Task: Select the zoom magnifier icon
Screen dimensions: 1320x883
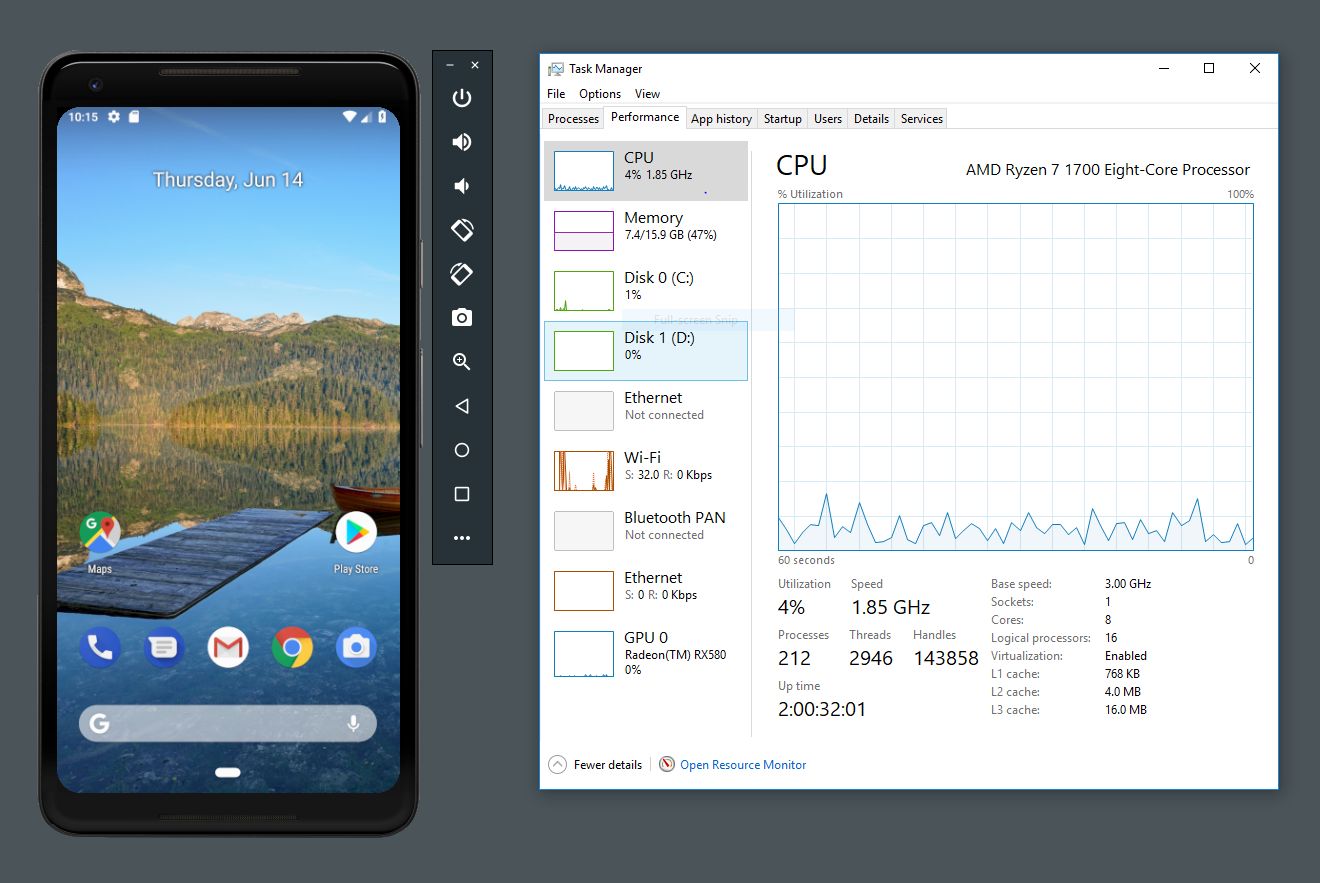Action: point(461,361)
